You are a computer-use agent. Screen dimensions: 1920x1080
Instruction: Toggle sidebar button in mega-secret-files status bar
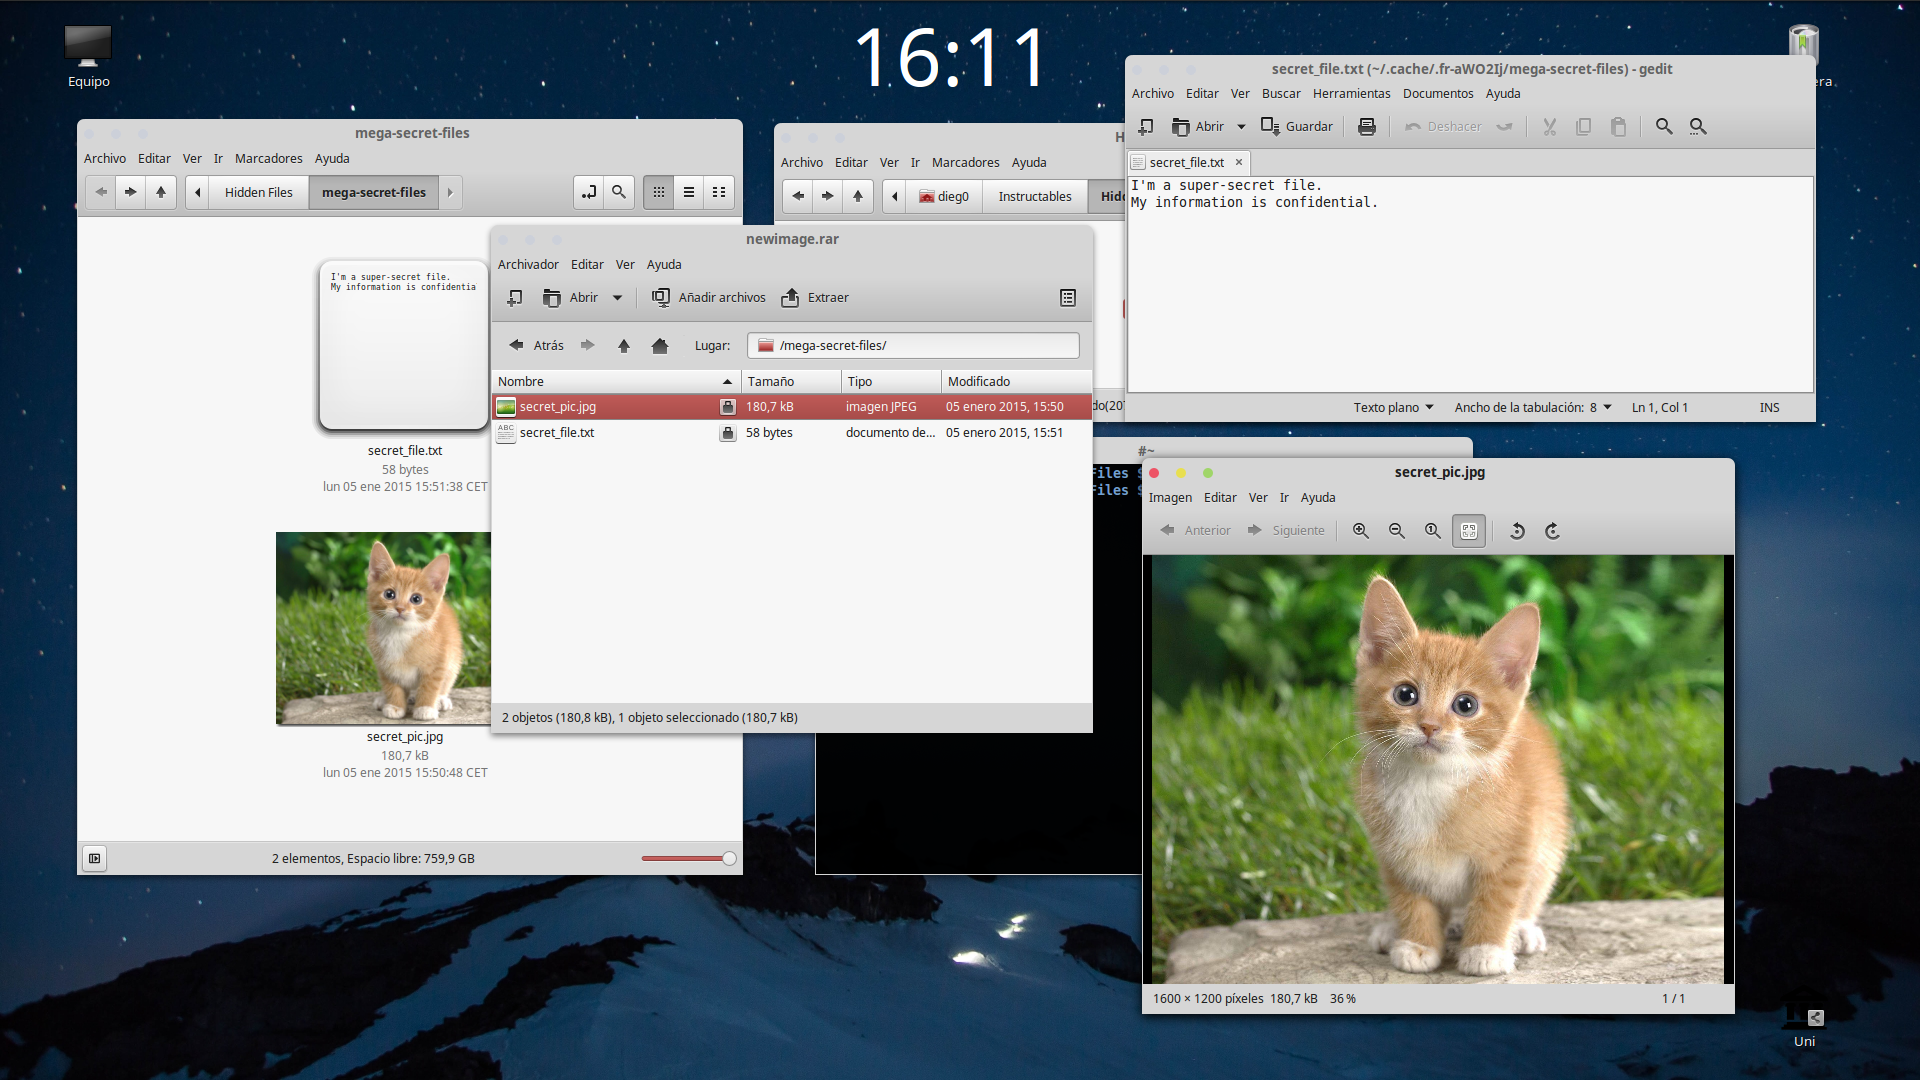point(94,858)
